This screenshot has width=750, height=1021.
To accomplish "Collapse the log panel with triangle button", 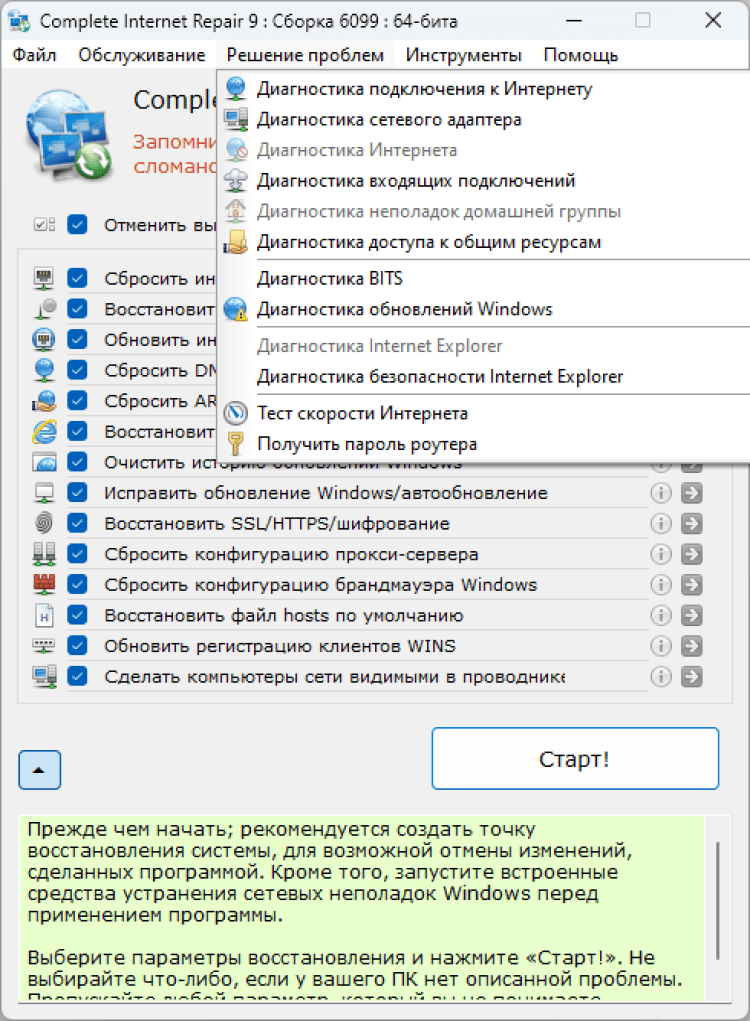I will tap(39, 770).
